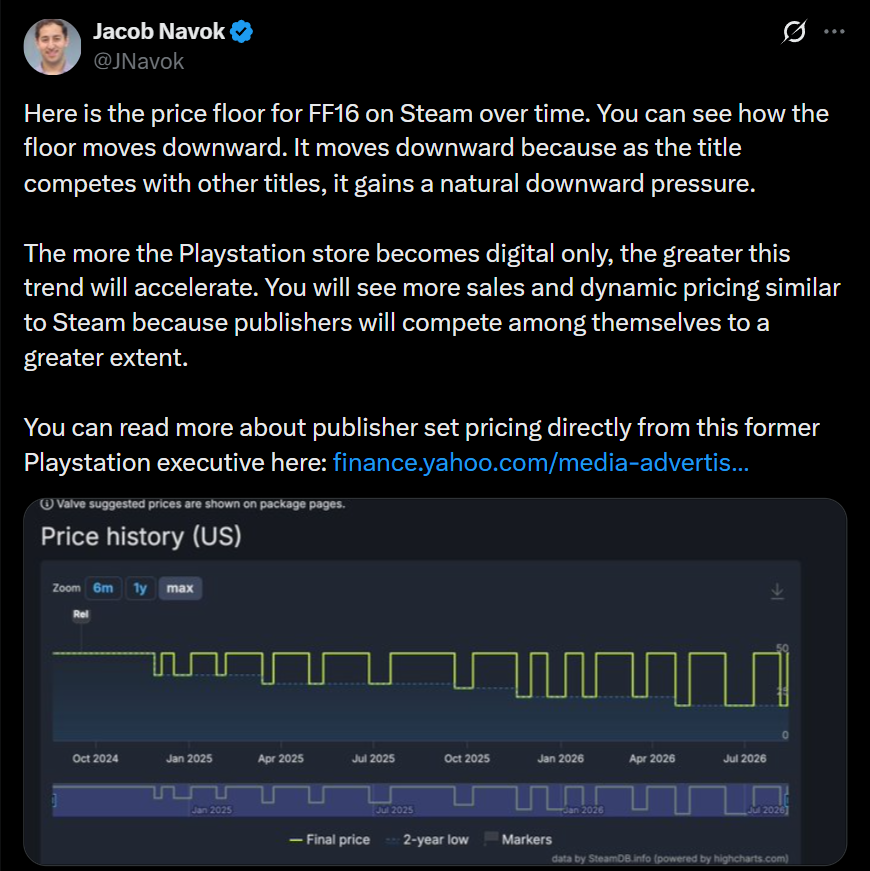Click the info icon beside Valve suggested prices
This screenshot has height=871, width=870.
47,504
